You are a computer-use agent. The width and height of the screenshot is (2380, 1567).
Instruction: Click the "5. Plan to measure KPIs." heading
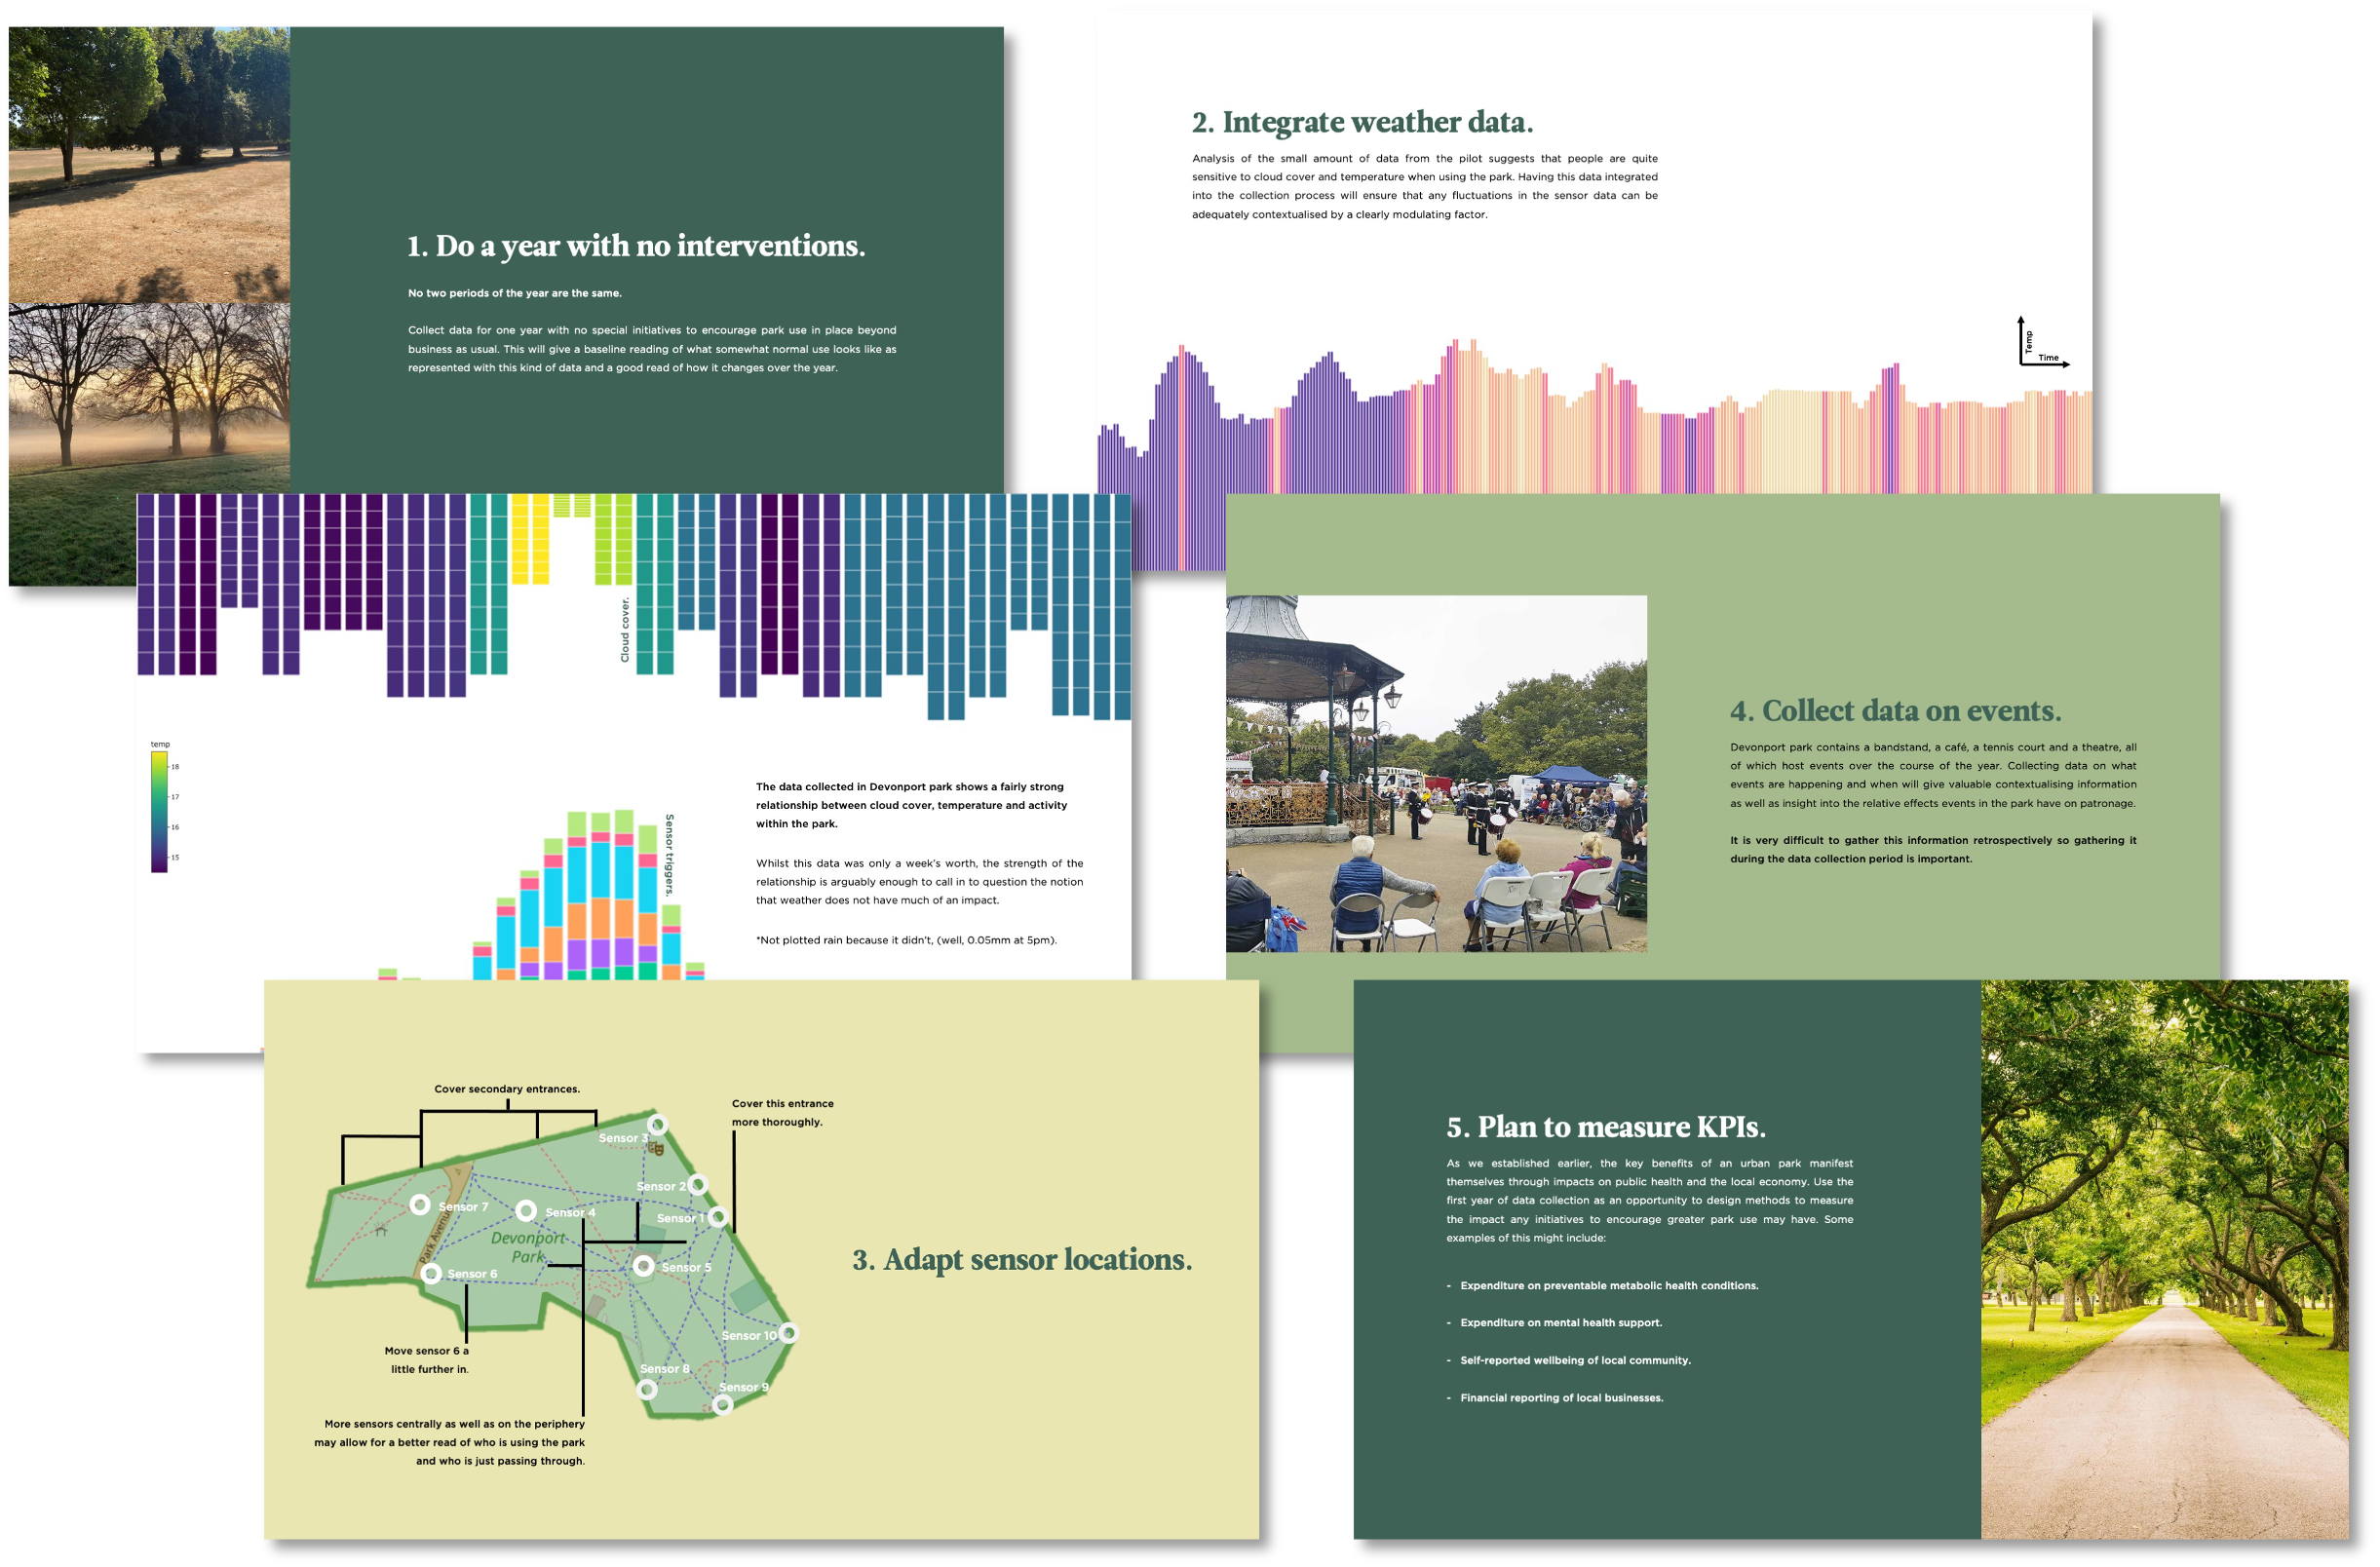click(x=1605, y=1127)
